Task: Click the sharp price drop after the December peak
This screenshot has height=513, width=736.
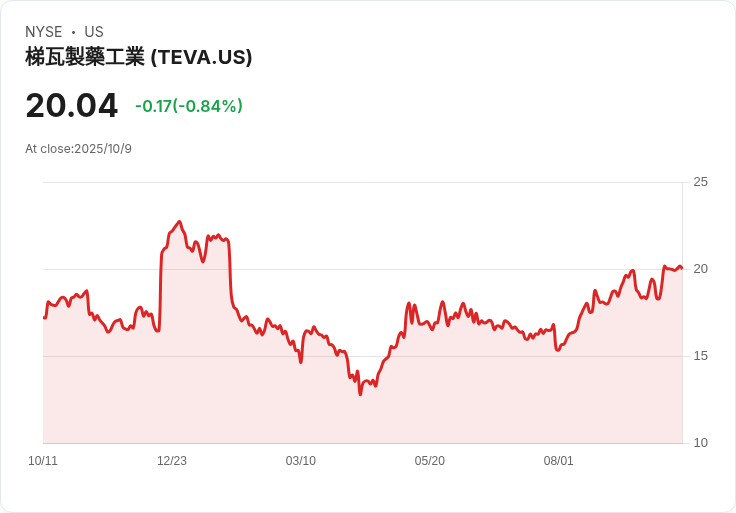Action: (x=230, y=272)
